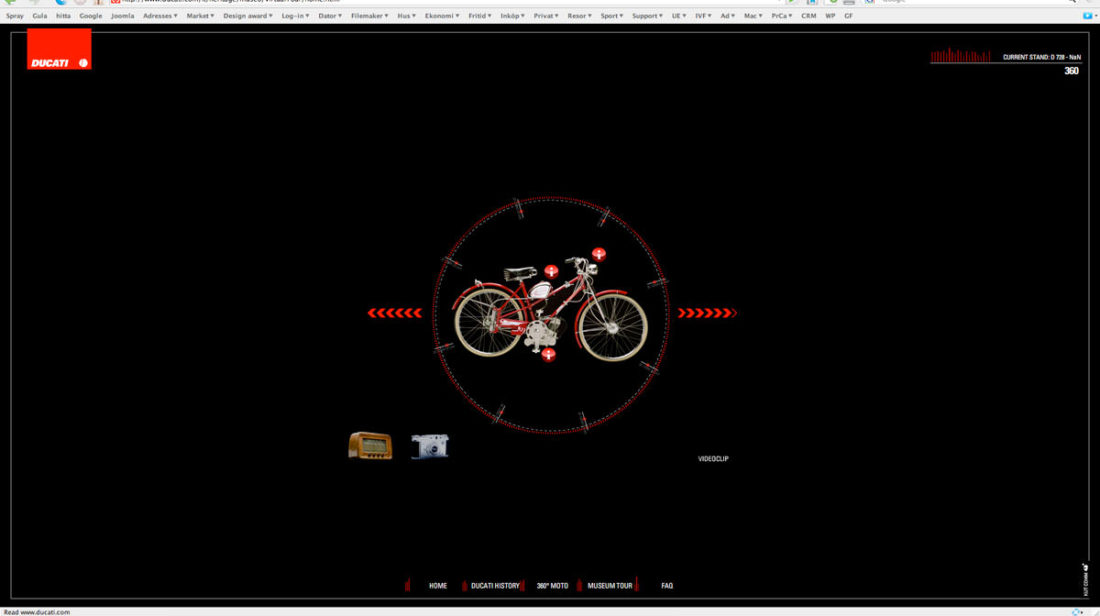Viewport: 1100px width, 616px height.
Task: Select the vintage radio thumbnail
Action: tap(370, 446)
